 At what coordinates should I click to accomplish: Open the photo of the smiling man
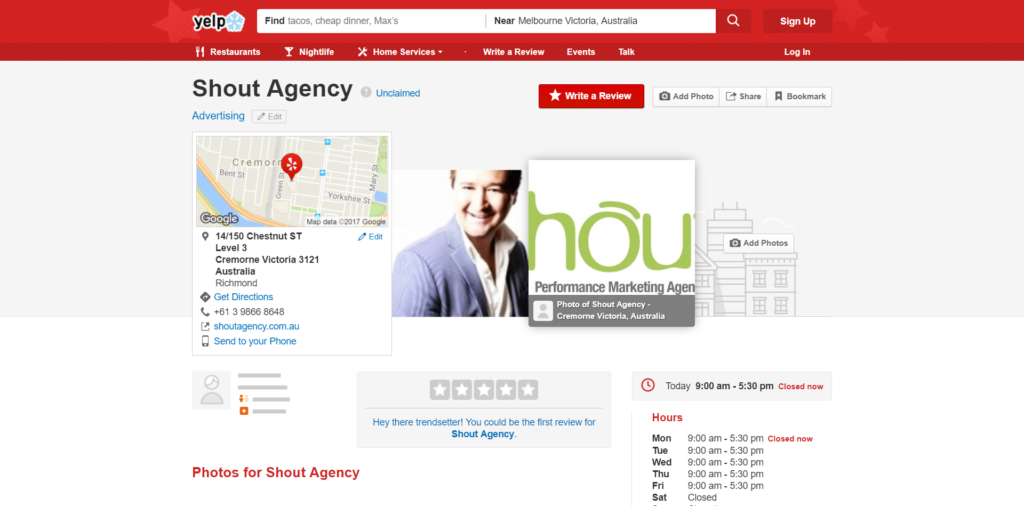[460, 244]
